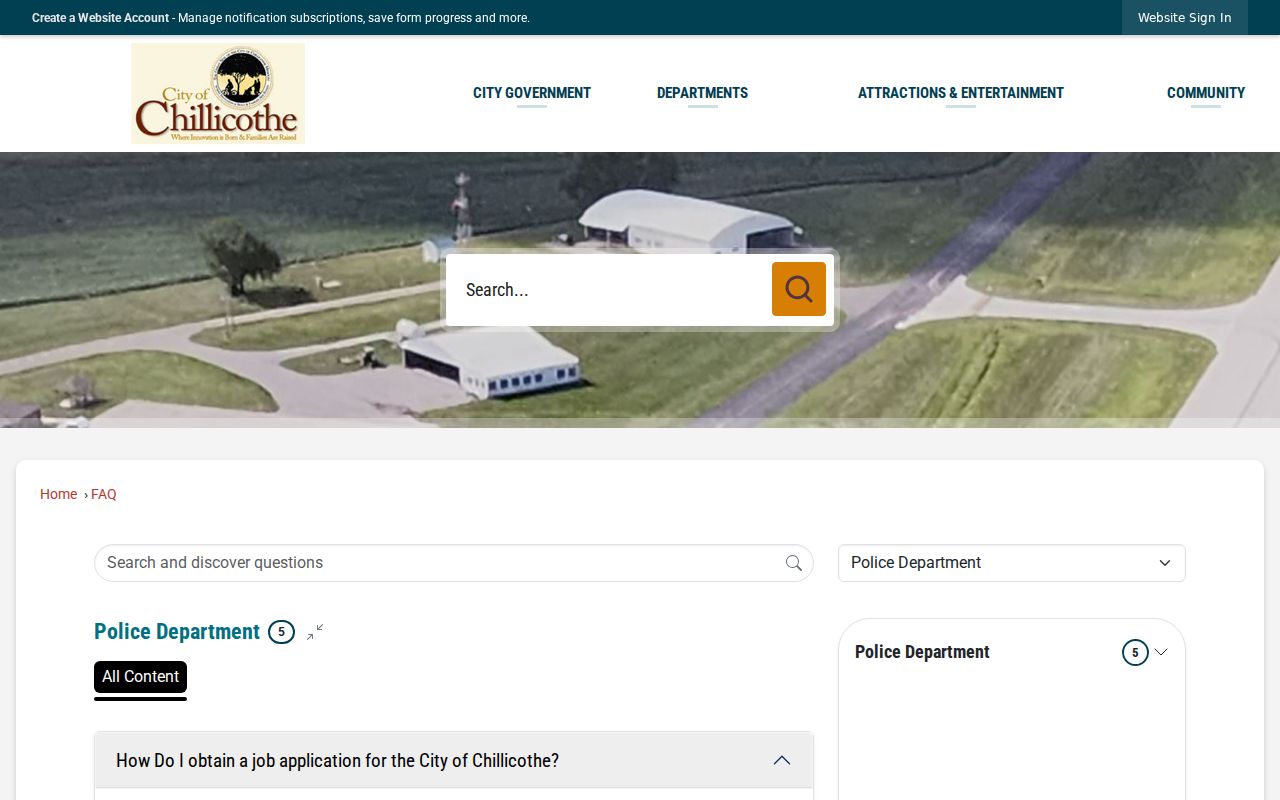Expand the Police Department sidebar chevron

pos(1161,652)
